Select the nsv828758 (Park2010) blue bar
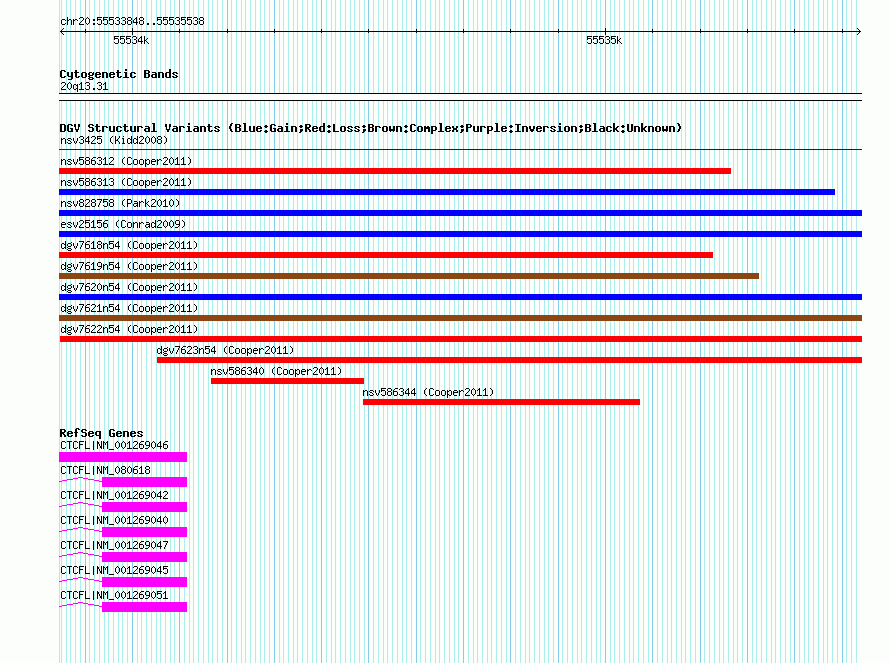 [460, 213]
